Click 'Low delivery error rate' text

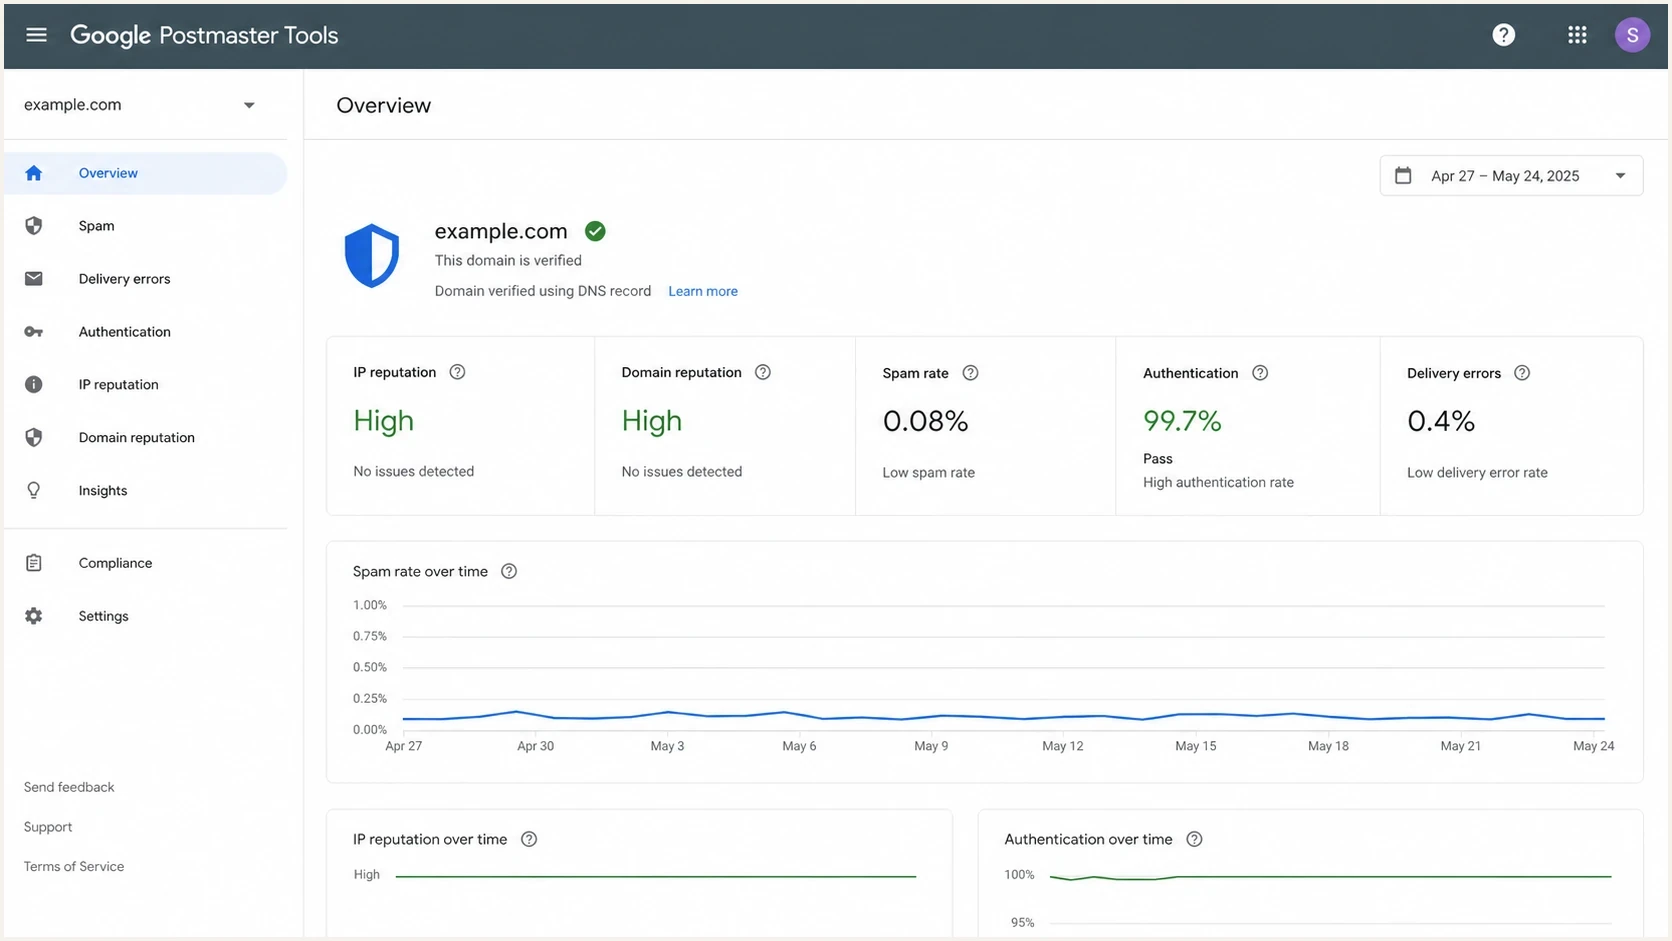[x=1477, y=473]
